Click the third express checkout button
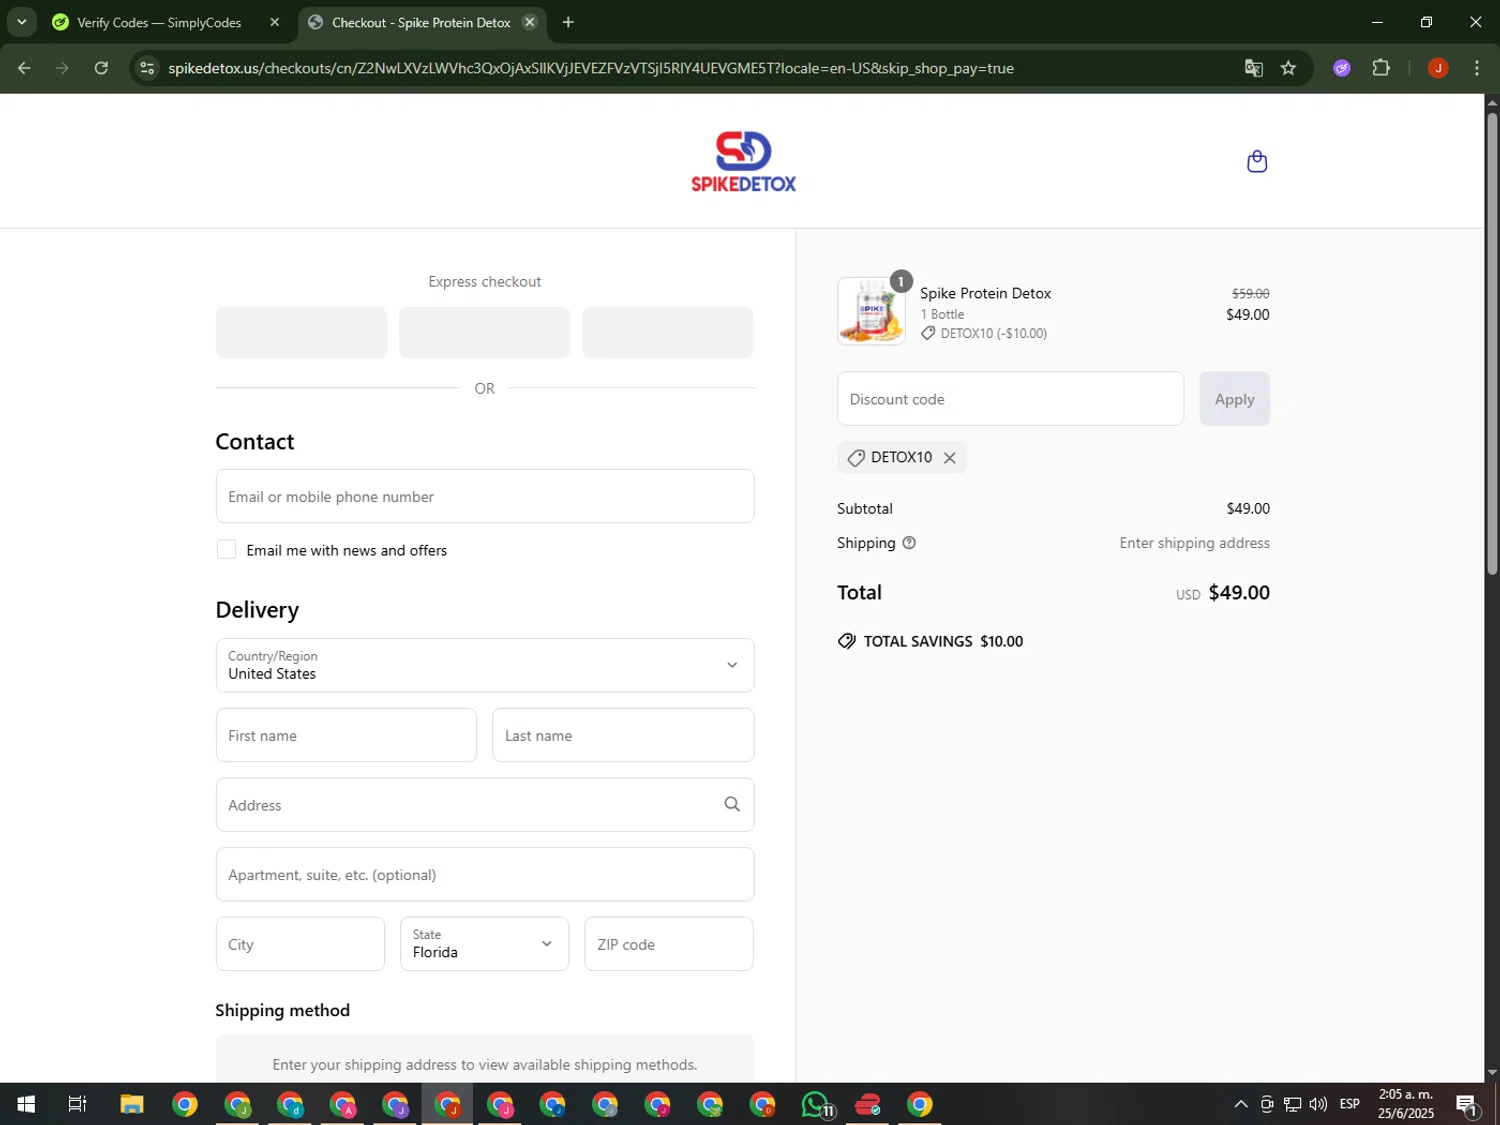Viewport: 1500px width, 1125px height. (668, 332)
